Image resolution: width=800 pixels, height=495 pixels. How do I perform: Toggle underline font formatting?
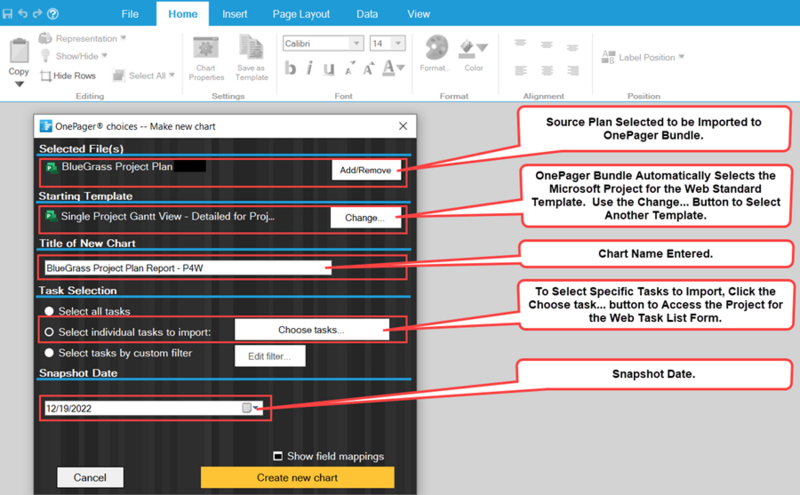tap(329, 68)
